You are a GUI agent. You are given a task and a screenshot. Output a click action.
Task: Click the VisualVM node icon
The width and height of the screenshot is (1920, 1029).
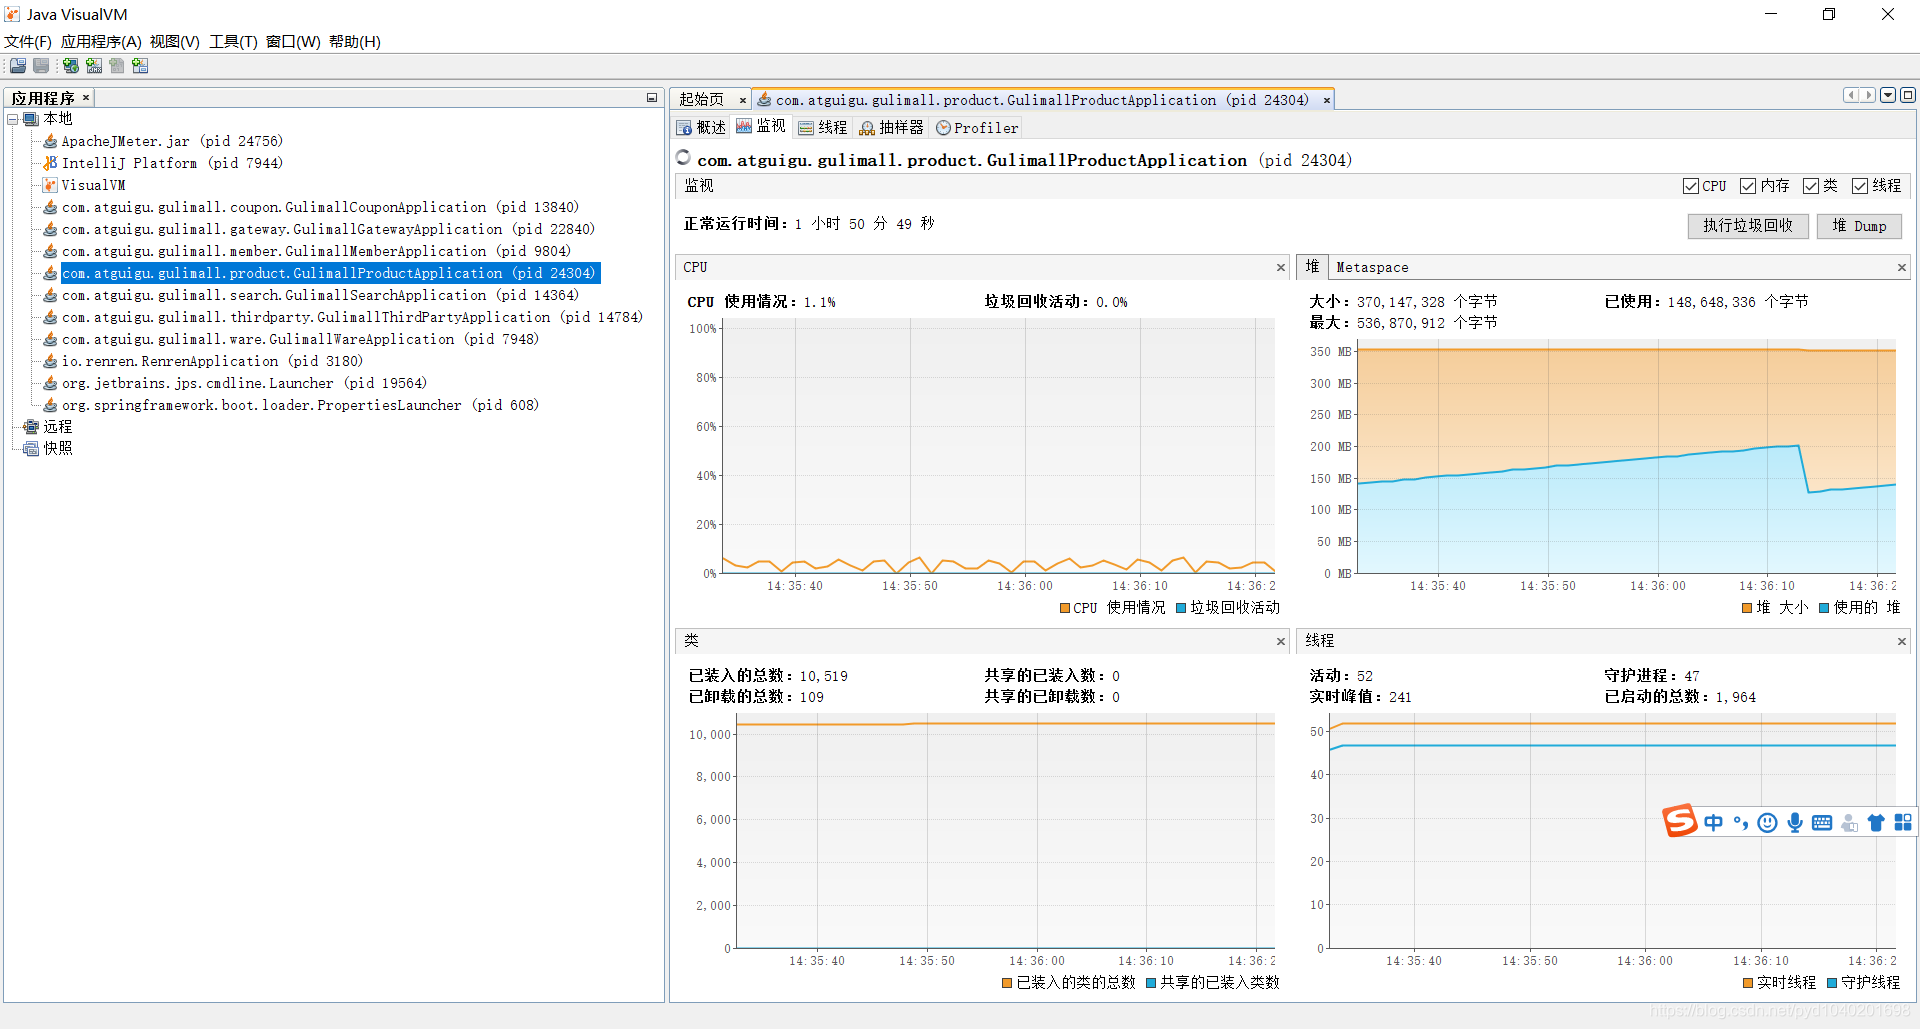50,185
